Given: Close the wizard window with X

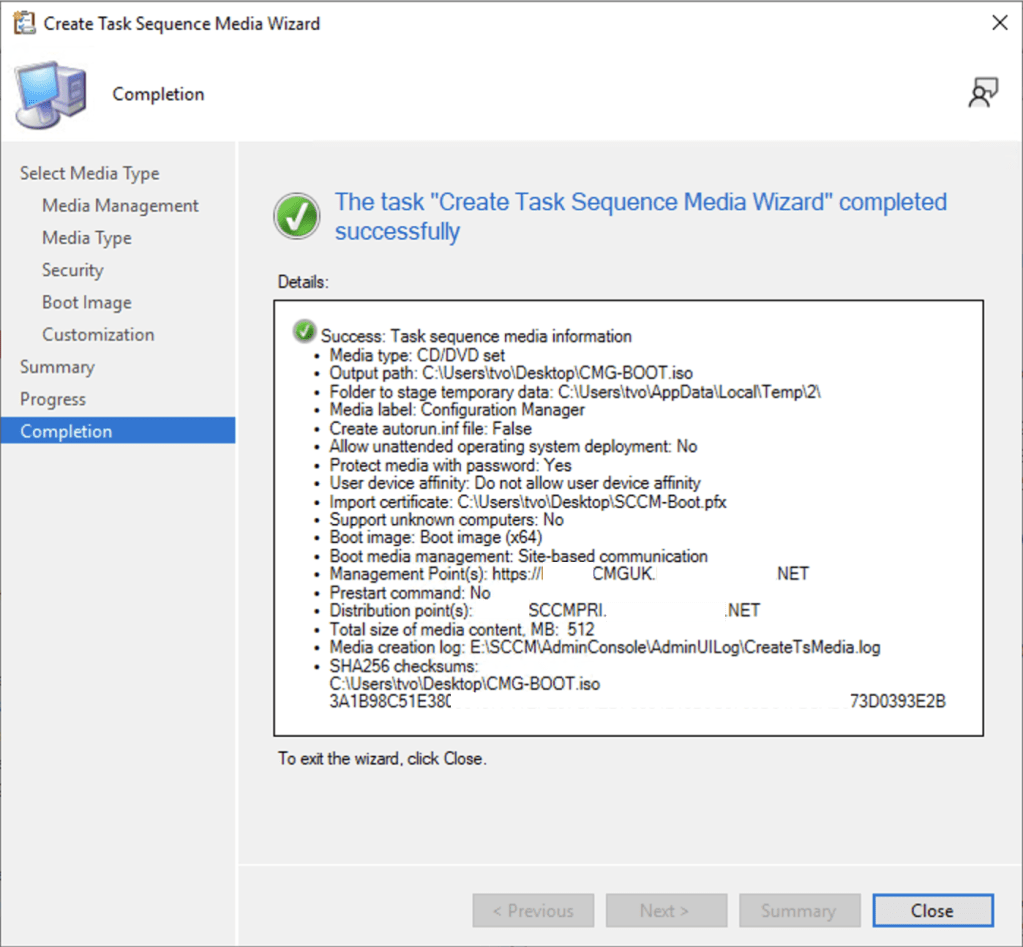Looking at the screenshot, I should point(998,23).
